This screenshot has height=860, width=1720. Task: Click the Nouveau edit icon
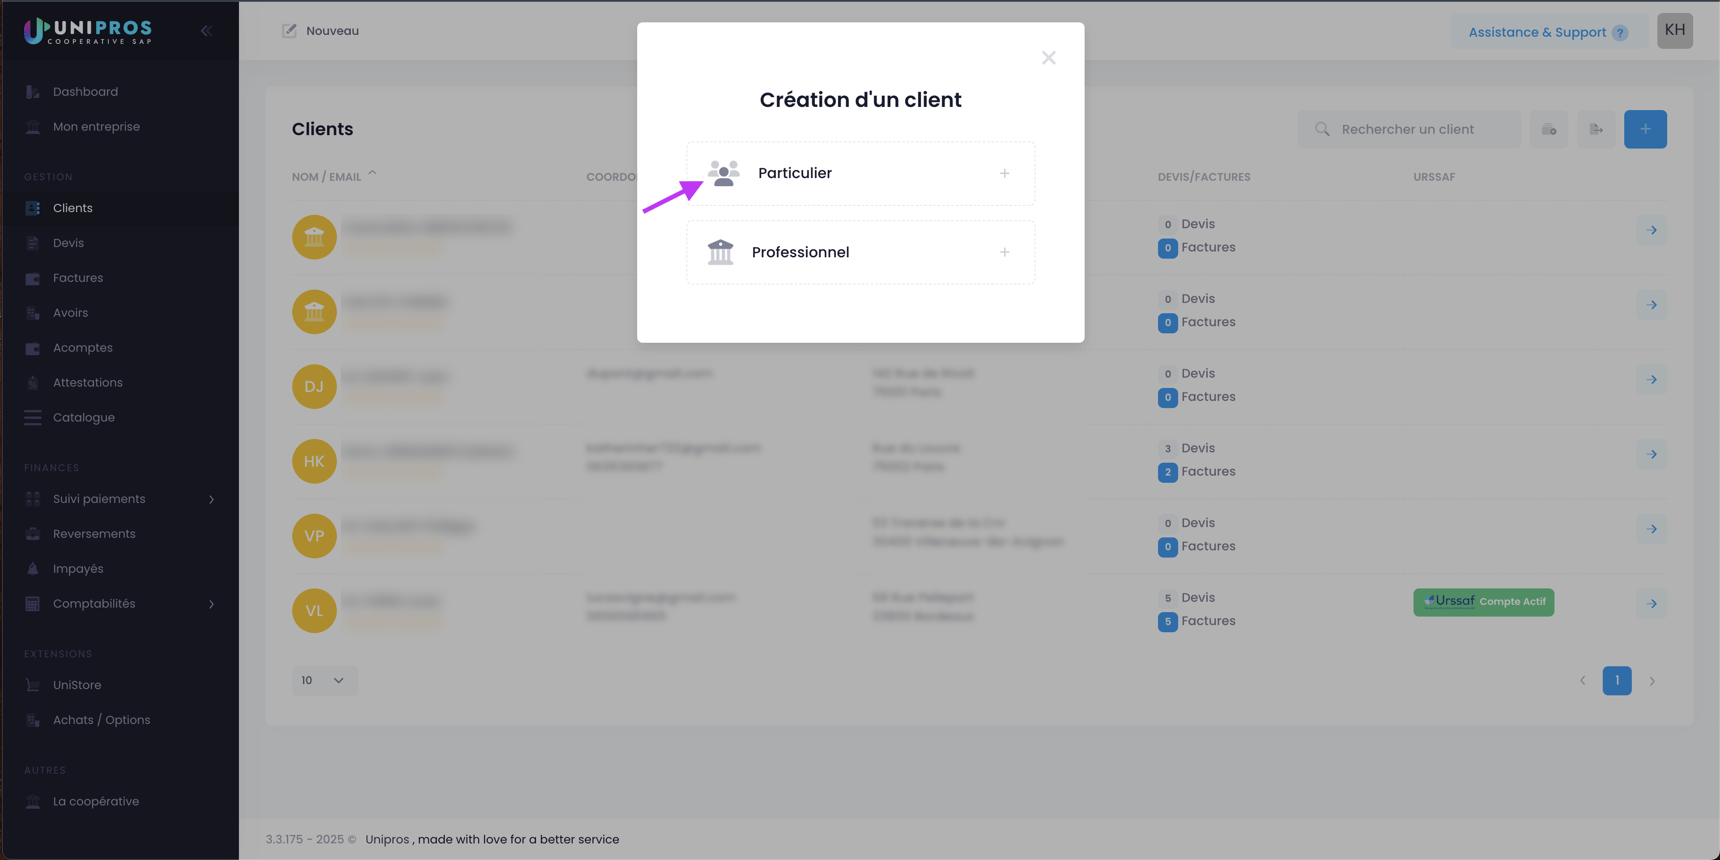click(289, 31)
